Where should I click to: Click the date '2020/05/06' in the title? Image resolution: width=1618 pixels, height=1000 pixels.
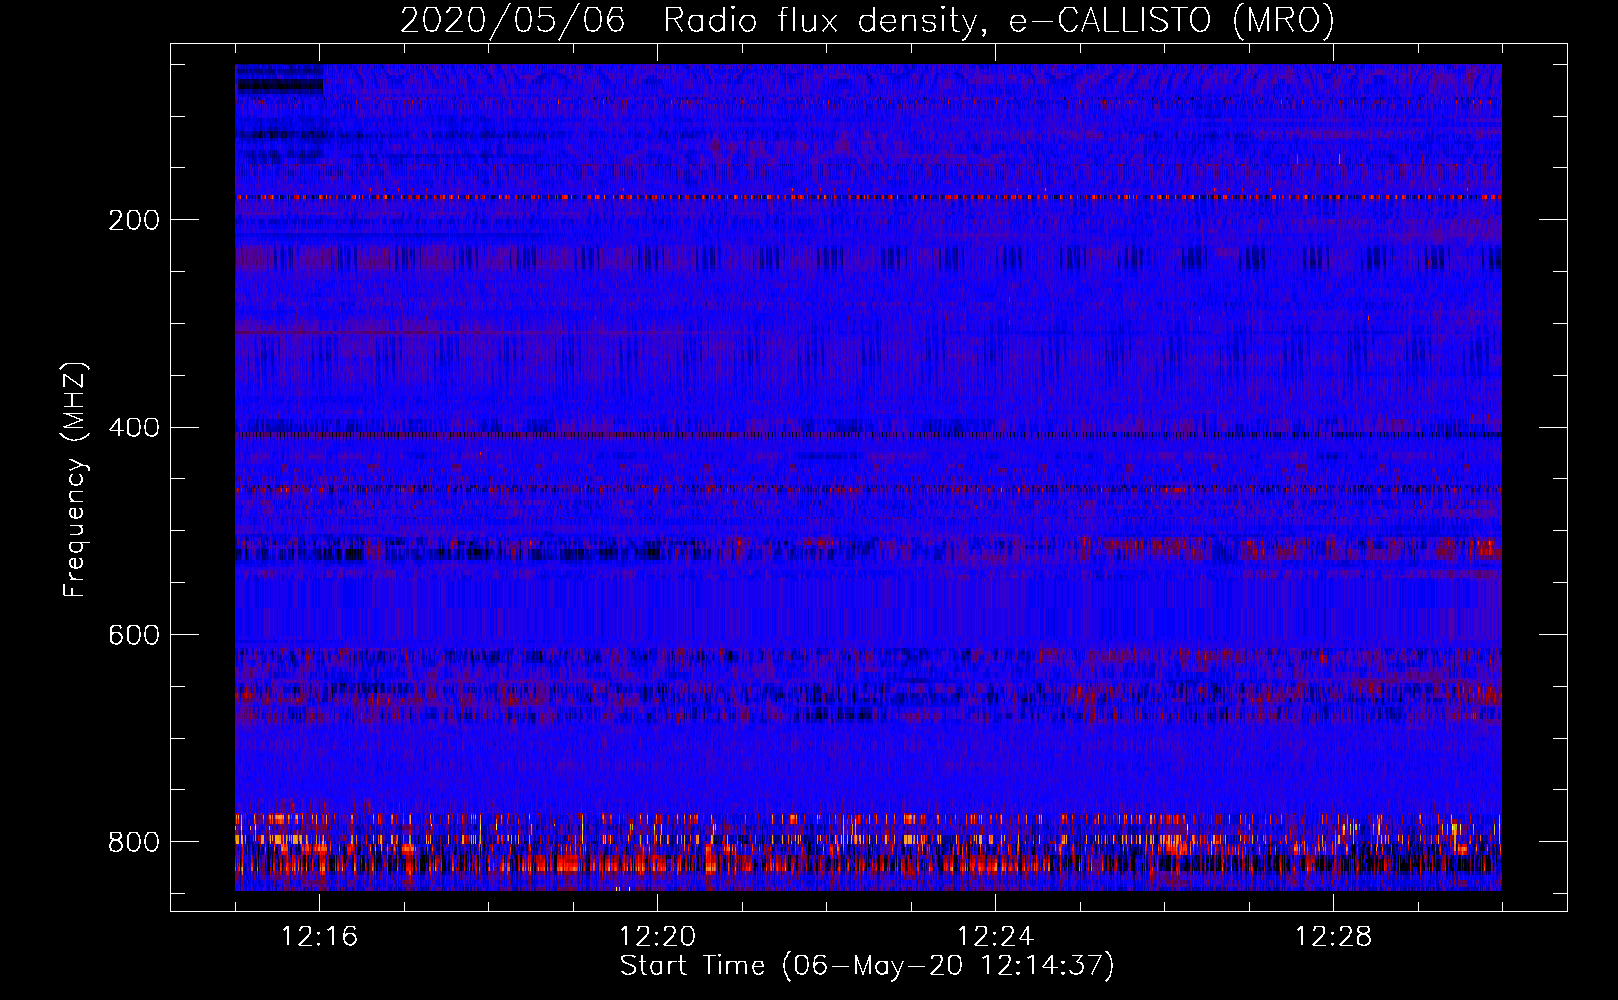point(513,21)
